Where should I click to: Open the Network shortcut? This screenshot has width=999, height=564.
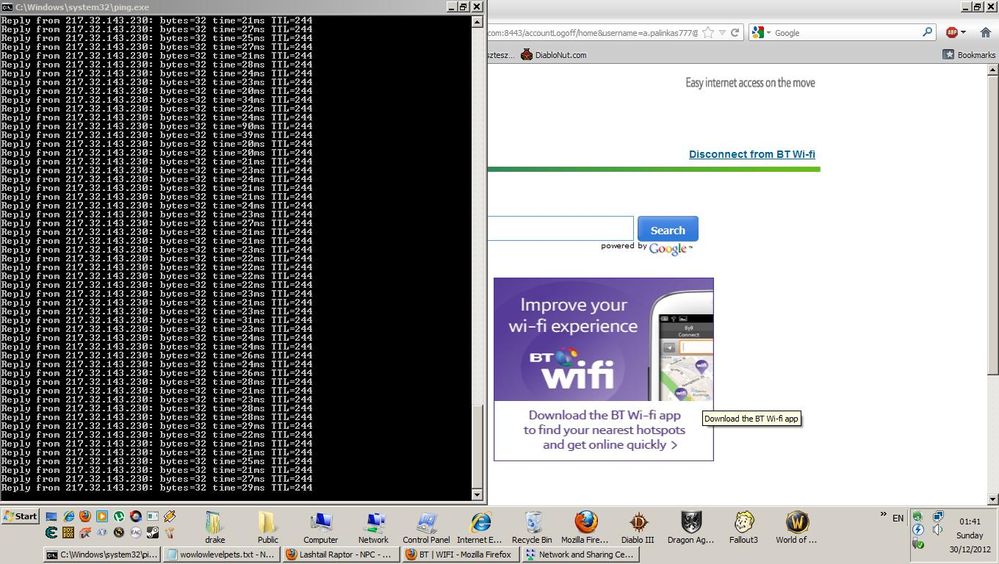tap(373, 527)
